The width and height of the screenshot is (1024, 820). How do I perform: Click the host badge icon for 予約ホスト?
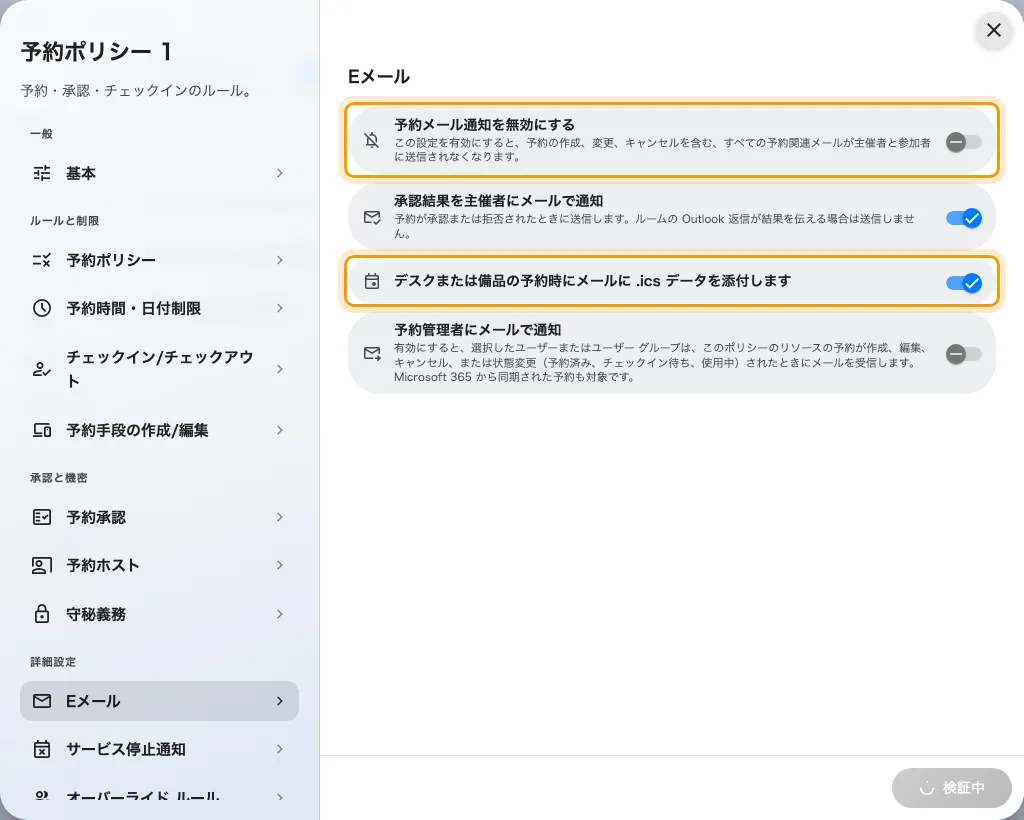tap(42, 565)
